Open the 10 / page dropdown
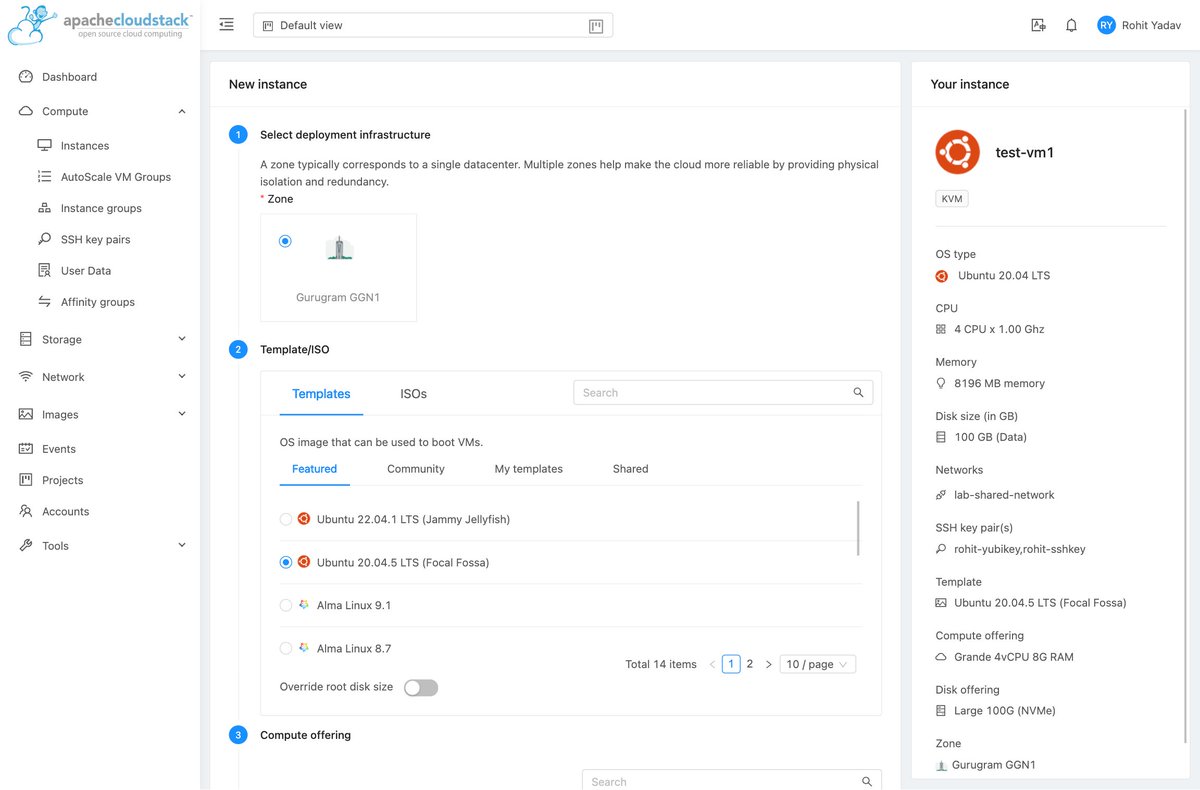This screenshot has width=1200, height=790. (x=818, y=663)
